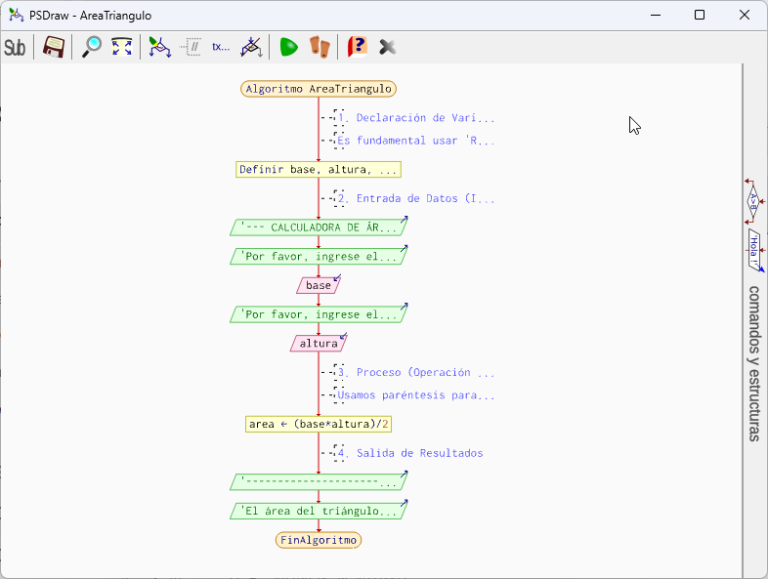Click the Sub subprocess button in toolbar
The height and width of the screenshot is (579, 768).
point(15,47)
